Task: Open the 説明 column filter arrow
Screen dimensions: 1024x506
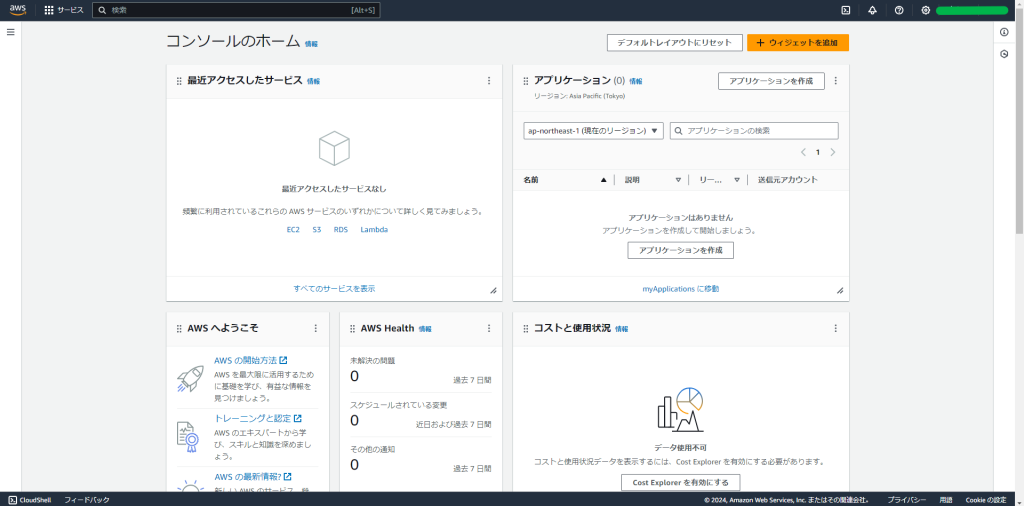Action: tap(678, 180)
